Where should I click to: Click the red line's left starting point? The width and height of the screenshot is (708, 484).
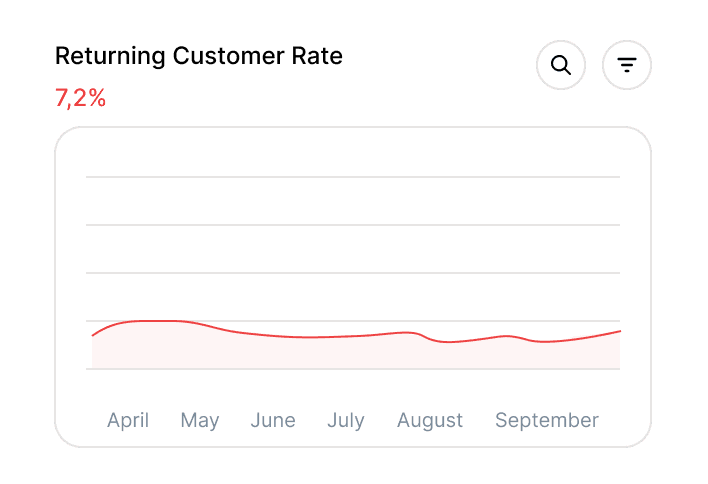click(x=93, y=335)
